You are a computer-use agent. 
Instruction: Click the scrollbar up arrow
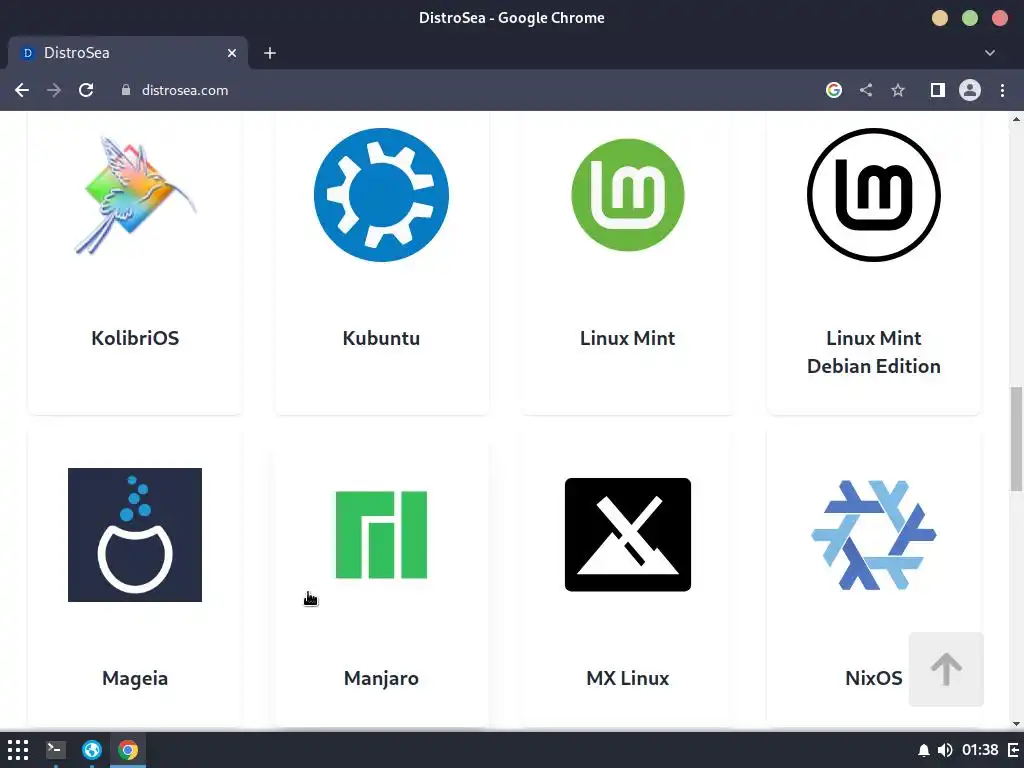pos(1016,119)
